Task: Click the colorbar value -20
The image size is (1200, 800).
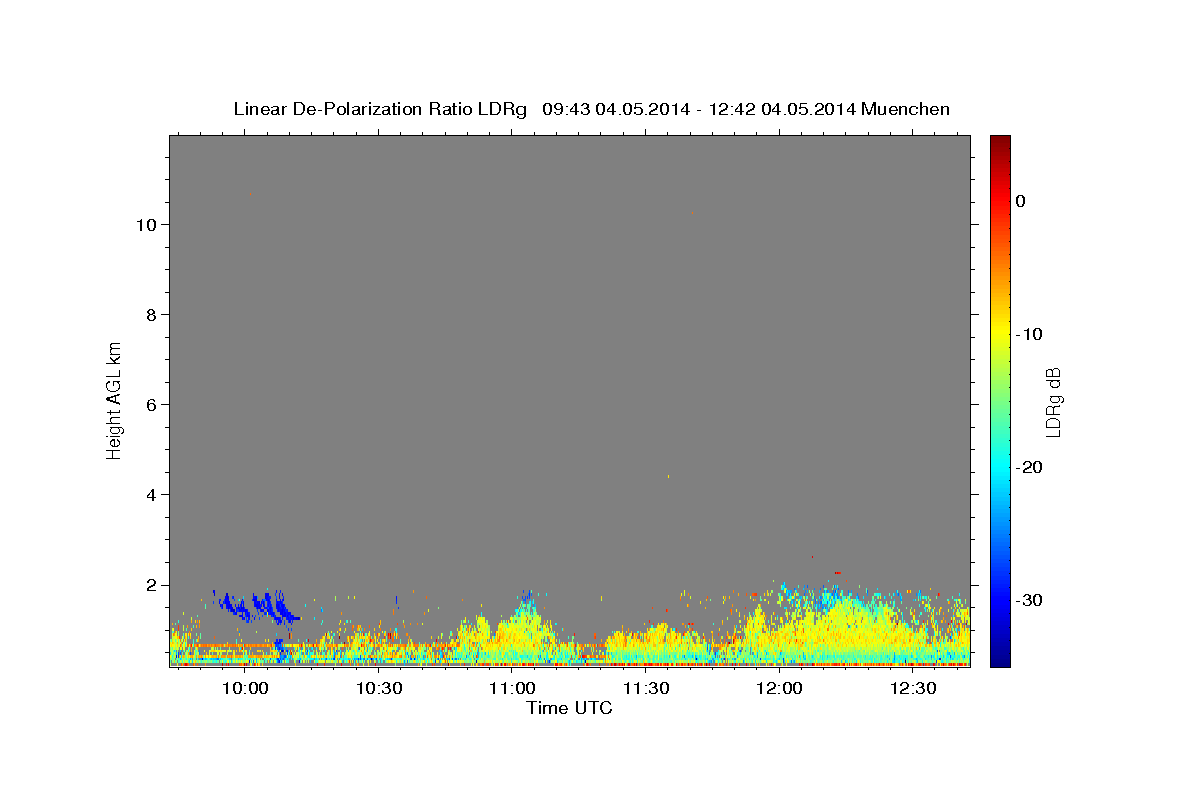Action: coord(1030,467)
